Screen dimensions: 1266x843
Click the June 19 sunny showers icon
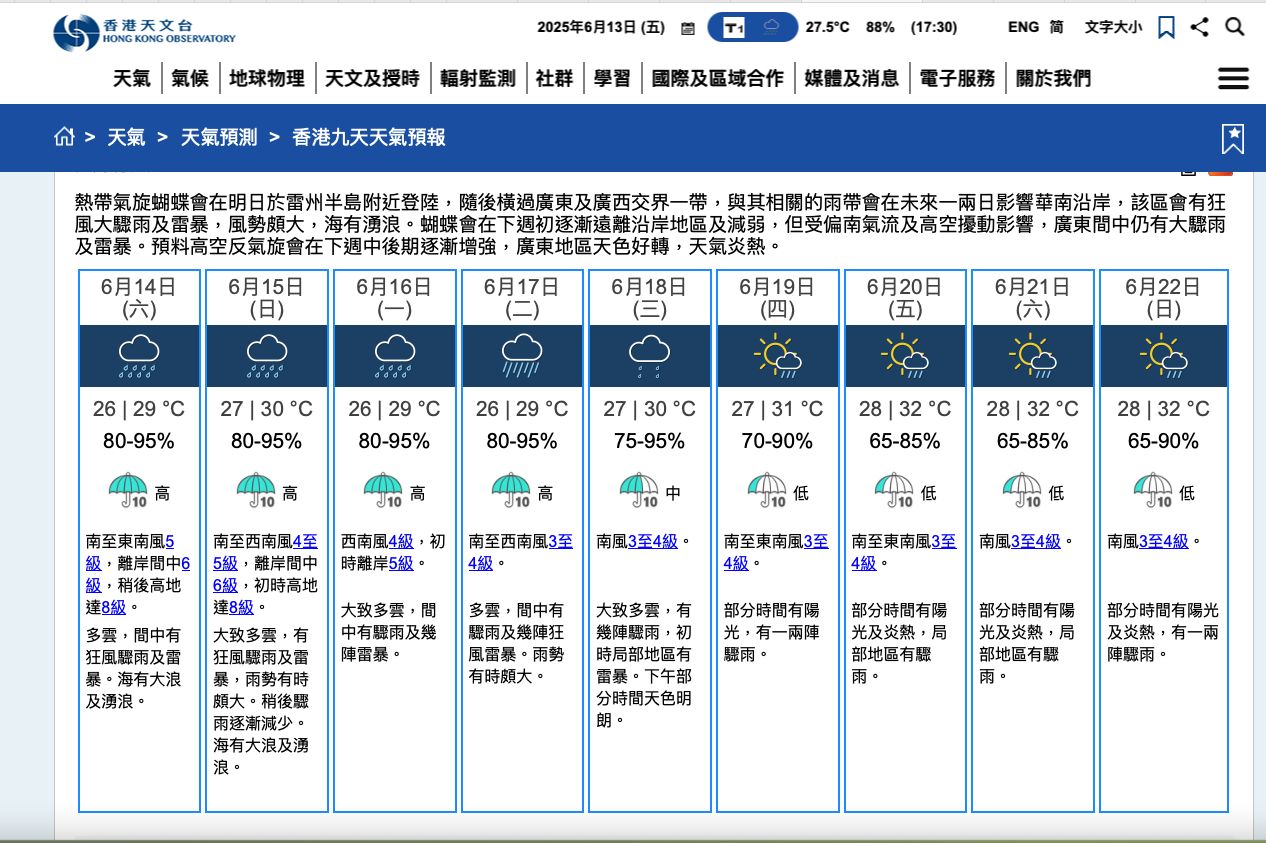(x=778, y=356)
